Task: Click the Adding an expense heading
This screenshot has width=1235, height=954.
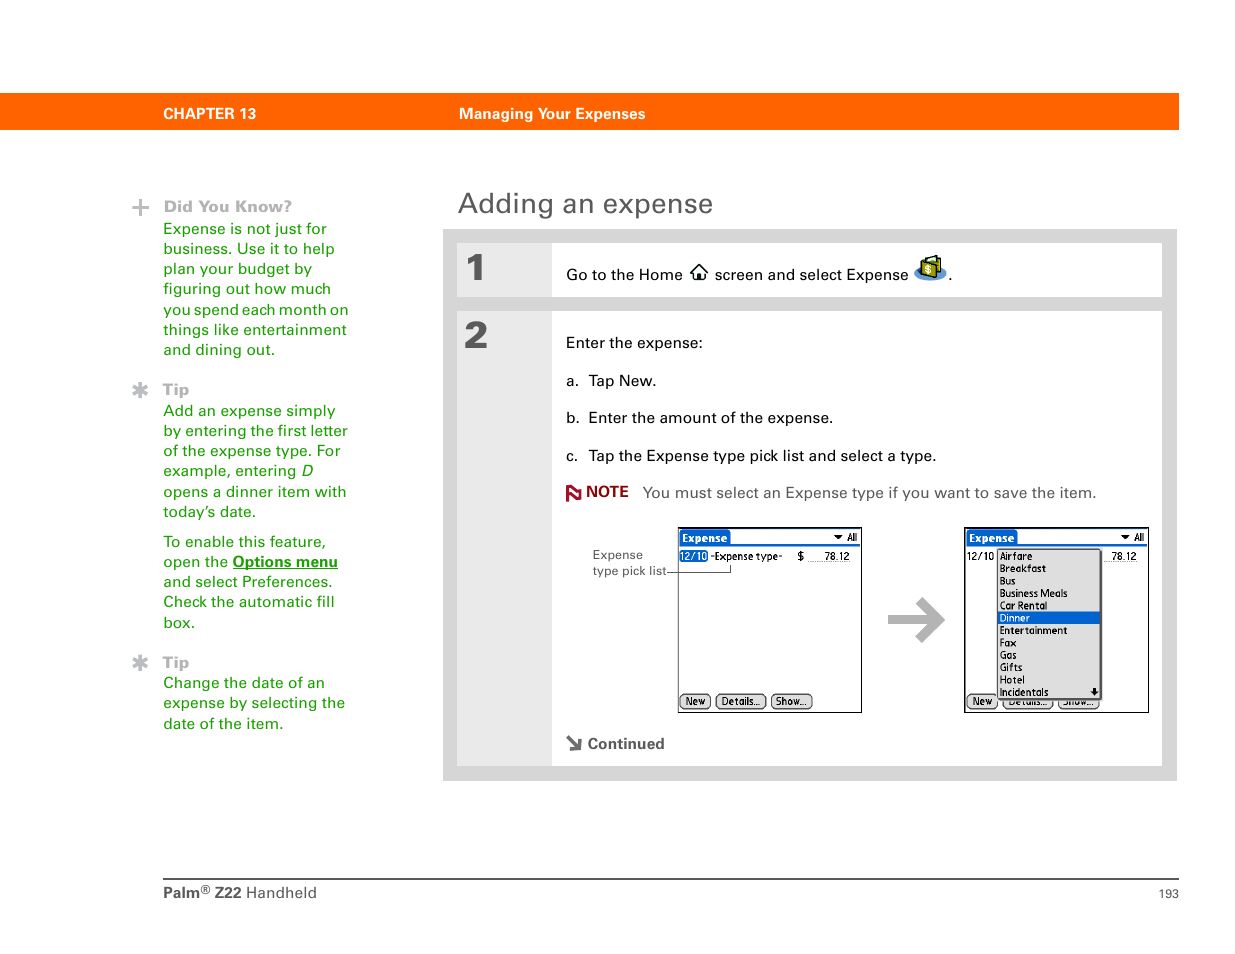Action: tap(586, 204)
